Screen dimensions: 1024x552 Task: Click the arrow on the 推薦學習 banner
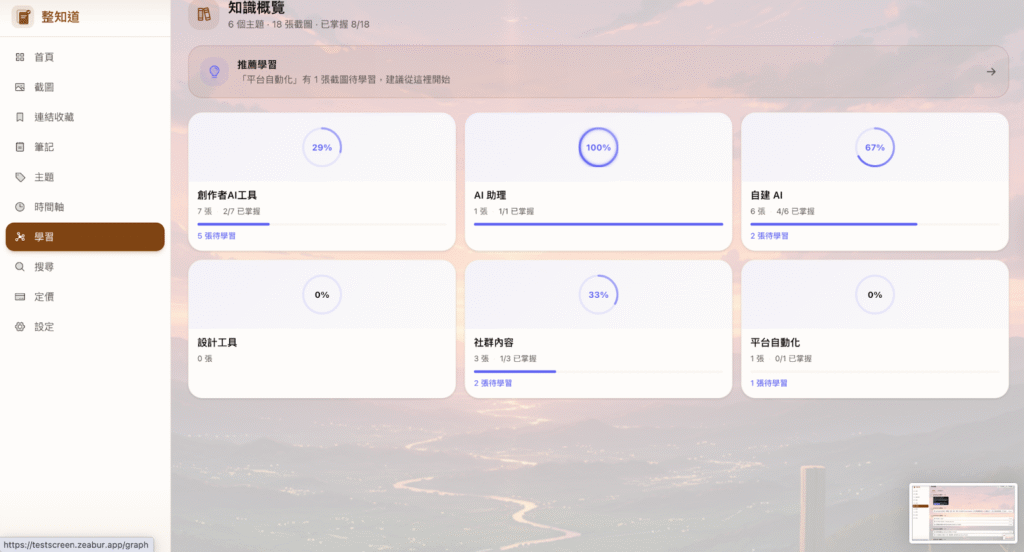coord(991,72)
